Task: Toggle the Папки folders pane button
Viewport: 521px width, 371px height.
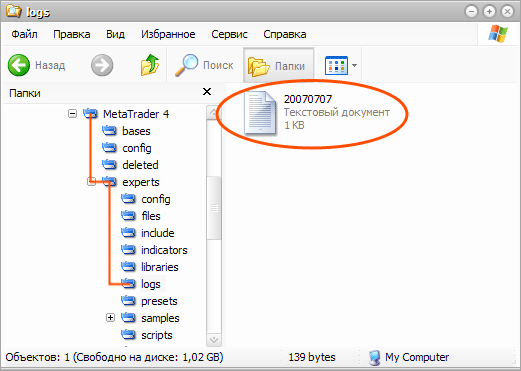Action: coord(278,65)
